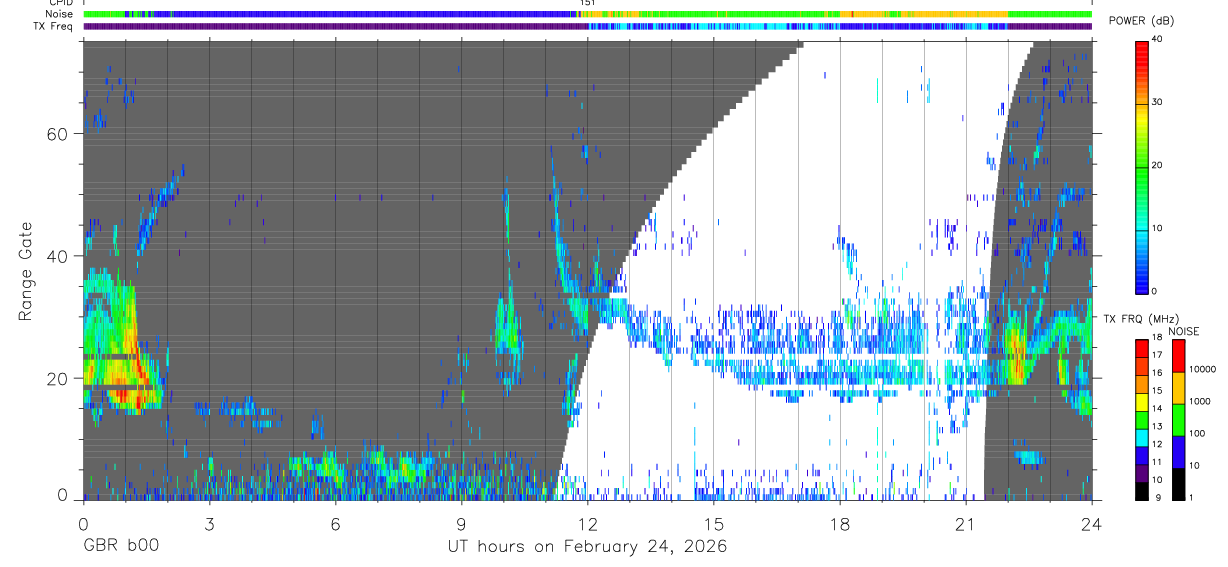Click the 'Noise' row label at top left
Image resolution: width=1228 pixels, height=567 pixels.
(x=59, y=14)
